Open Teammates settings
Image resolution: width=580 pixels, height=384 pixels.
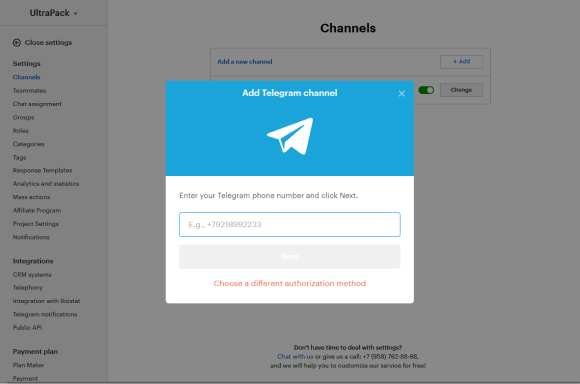tap(29, 91)
